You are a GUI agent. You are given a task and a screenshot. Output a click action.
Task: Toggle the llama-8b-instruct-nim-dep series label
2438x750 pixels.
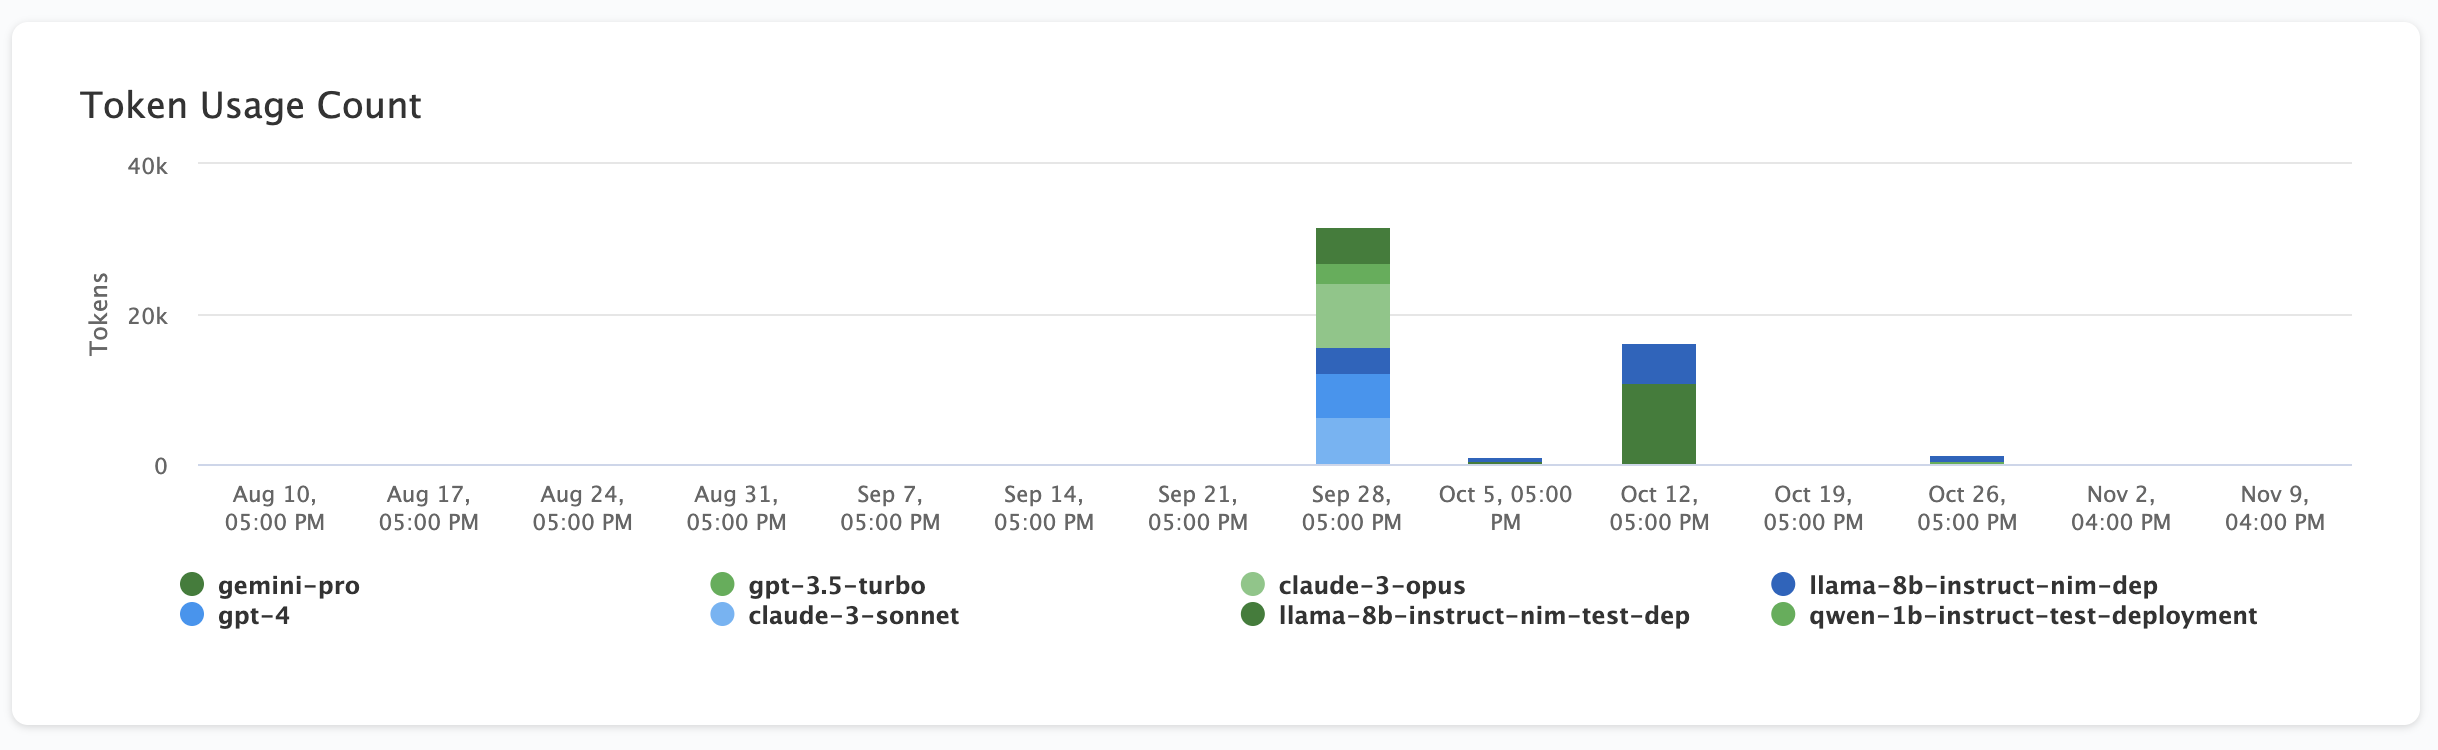click(x=1982, y=585)
